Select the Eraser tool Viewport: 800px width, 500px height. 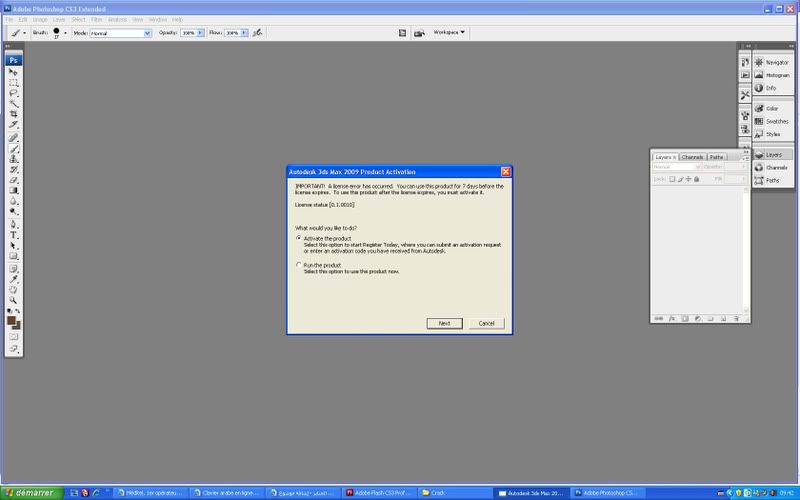point(14,180)
